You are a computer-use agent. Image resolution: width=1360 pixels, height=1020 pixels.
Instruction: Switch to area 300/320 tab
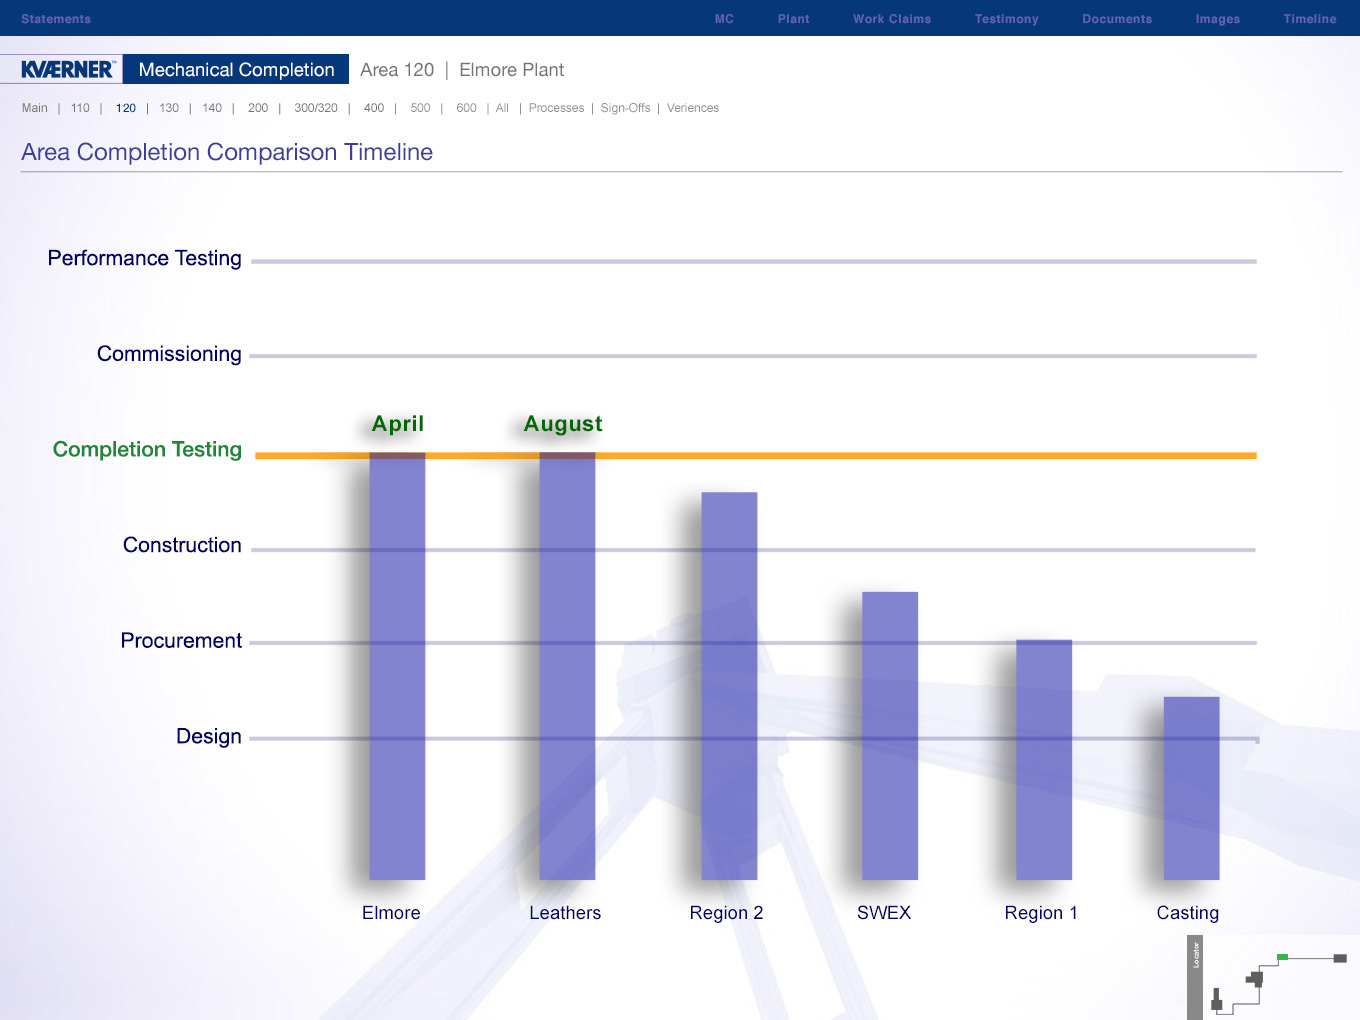click(315, 108)
